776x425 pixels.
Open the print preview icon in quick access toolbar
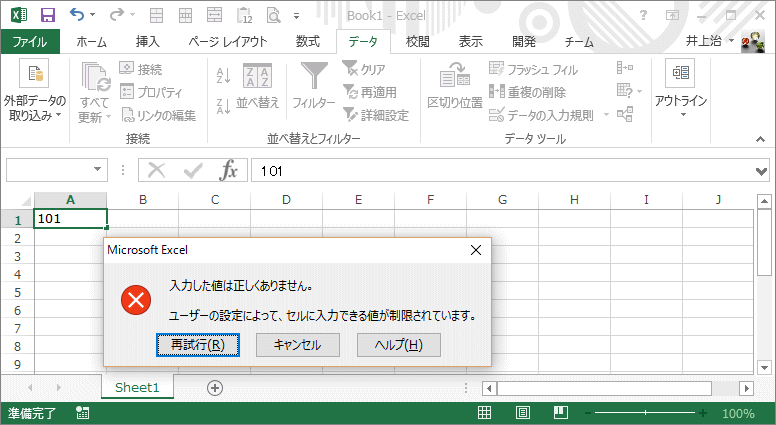tap(273, 15)
